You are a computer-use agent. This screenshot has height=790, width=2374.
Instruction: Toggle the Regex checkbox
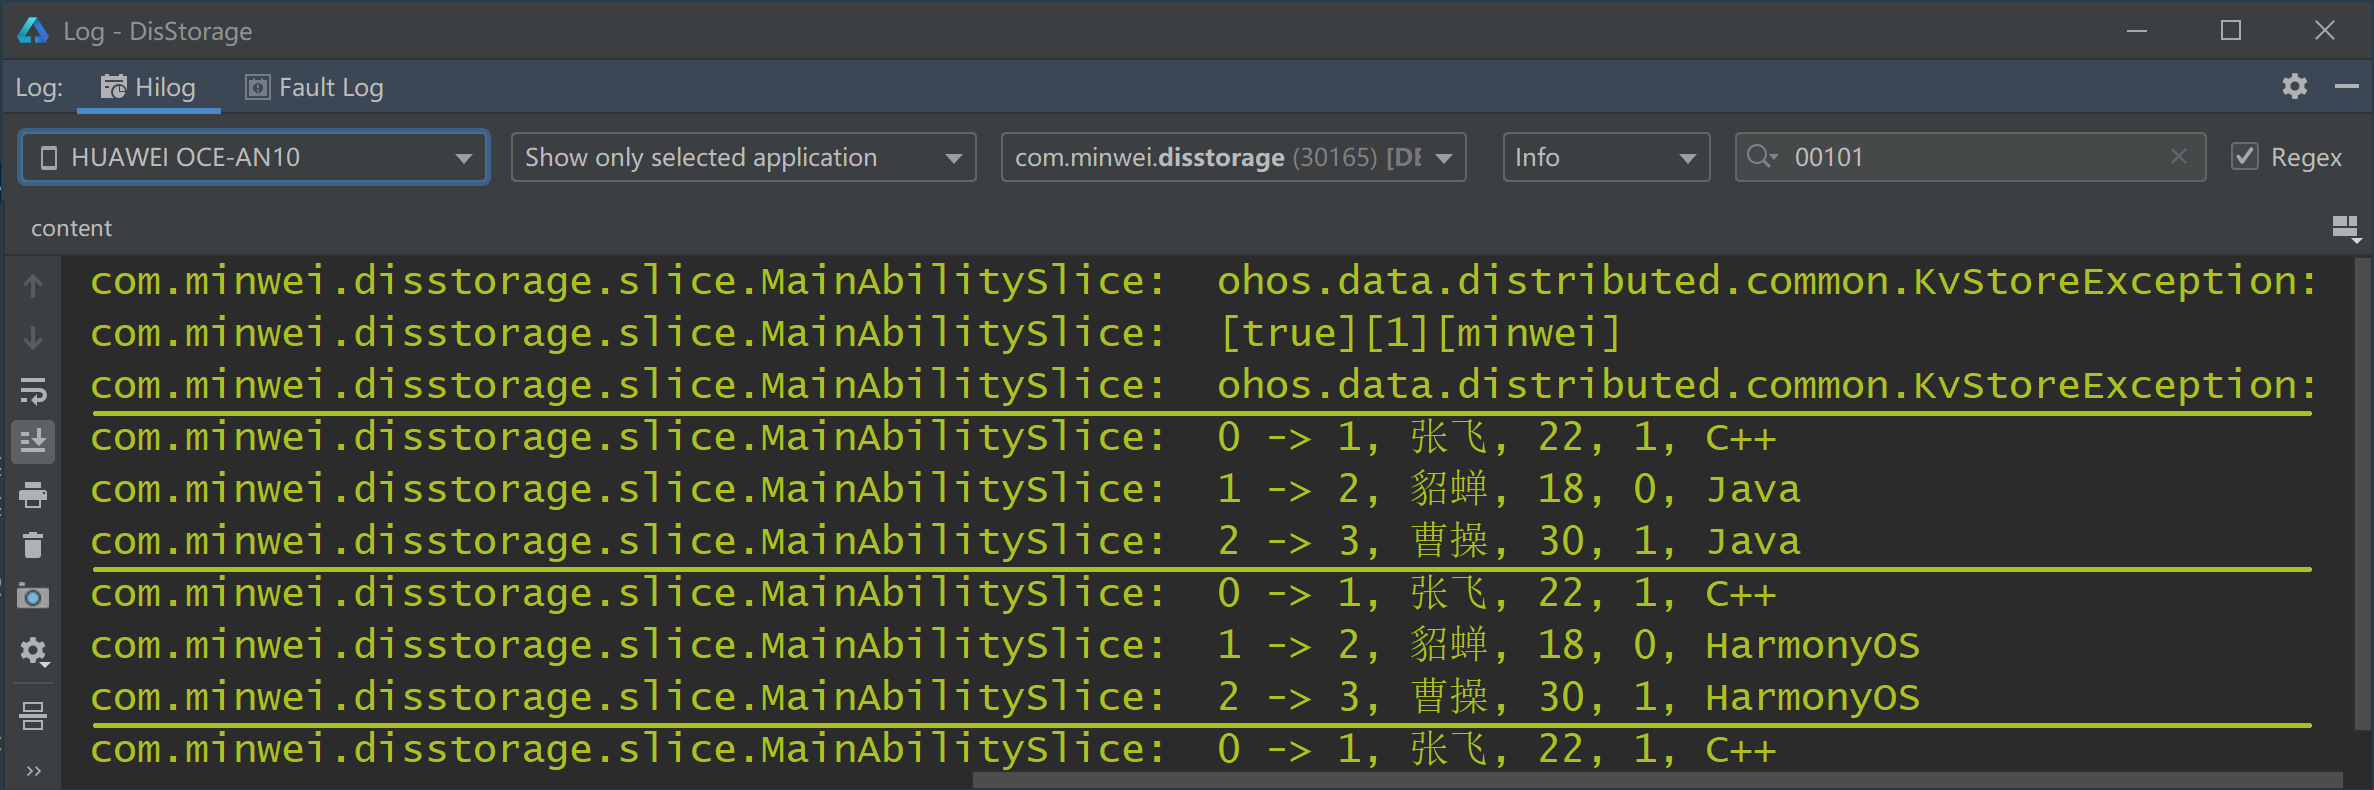tap(2245, 156)
